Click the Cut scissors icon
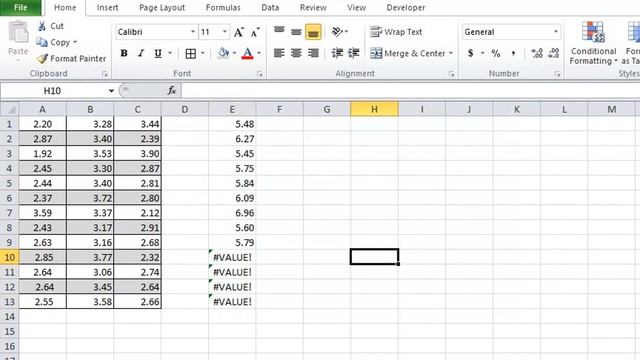The width and height of the screenshot is (640, 360). pyautogui.click(x=42, y=26)
